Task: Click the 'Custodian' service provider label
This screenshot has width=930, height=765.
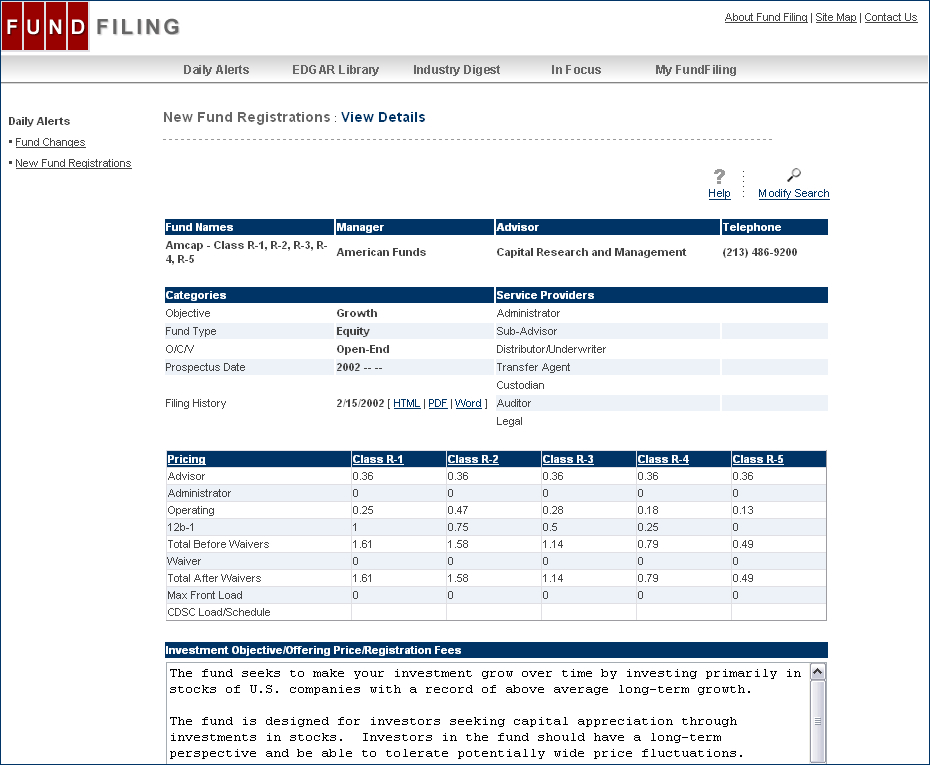Action: click(x=520, y=385)
